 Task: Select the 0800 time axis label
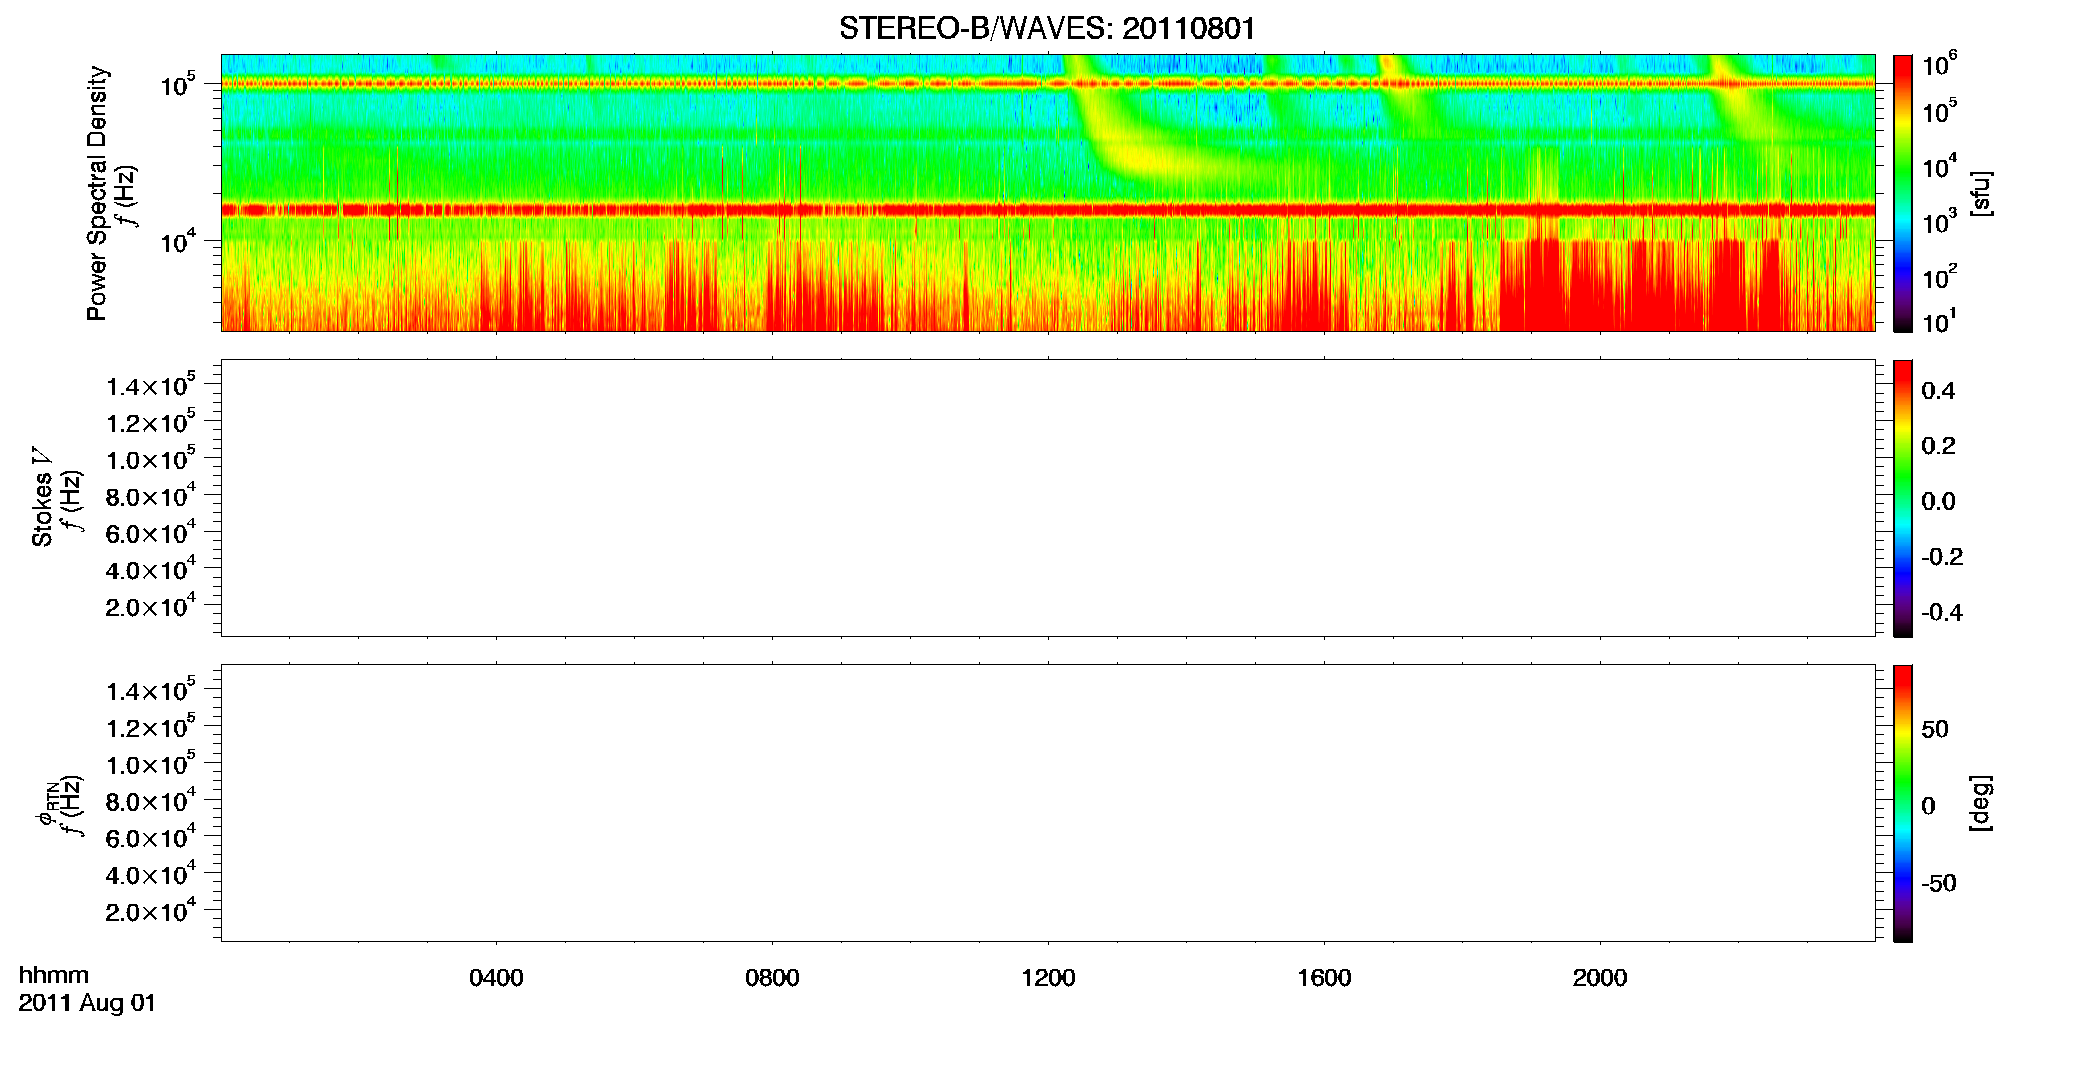click(x=772, y=978)
